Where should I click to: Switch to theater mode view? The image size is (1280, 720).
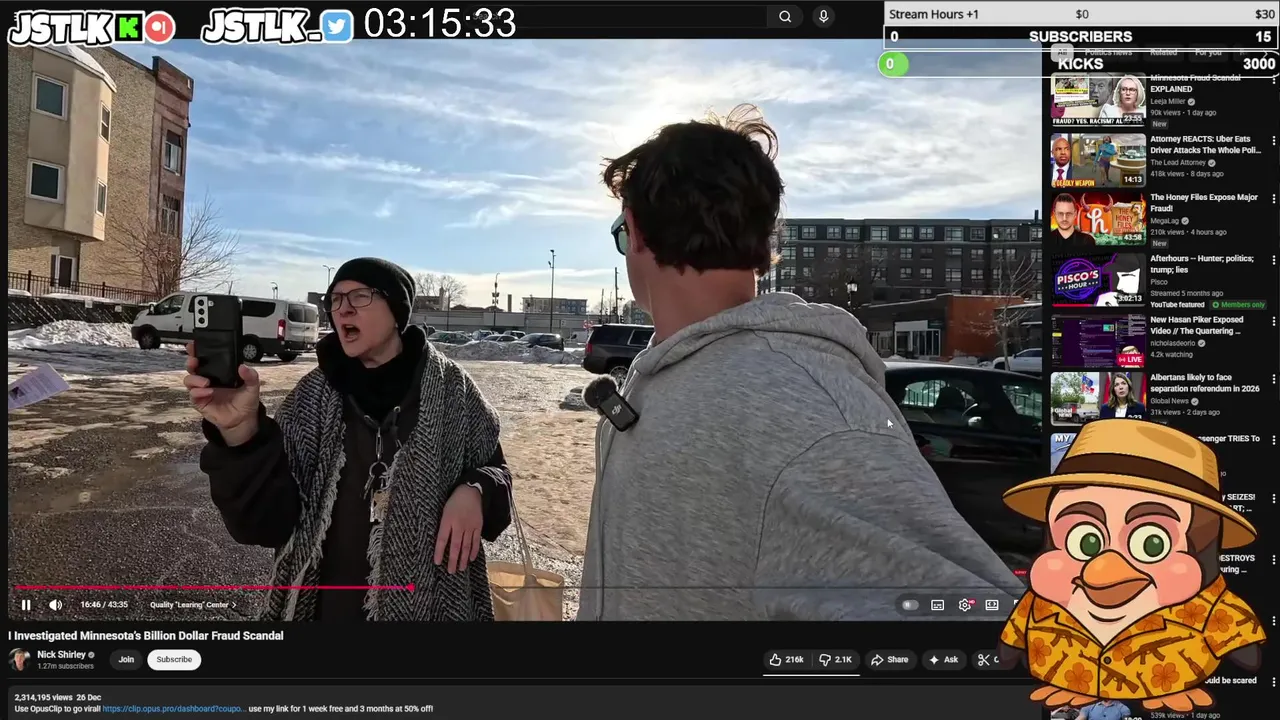(992, 605)
